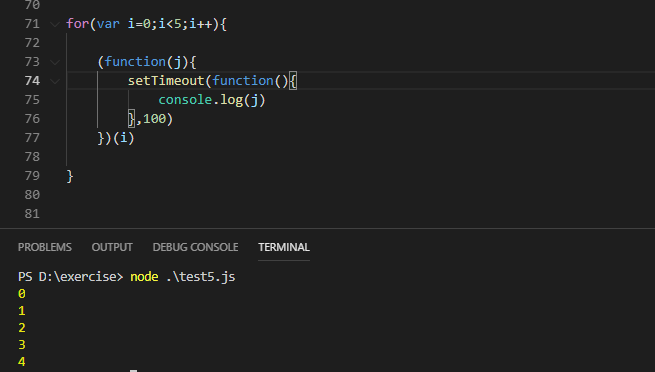
Task: Place cursor on 'for' keyword in line 71
Action: [78, 24]
